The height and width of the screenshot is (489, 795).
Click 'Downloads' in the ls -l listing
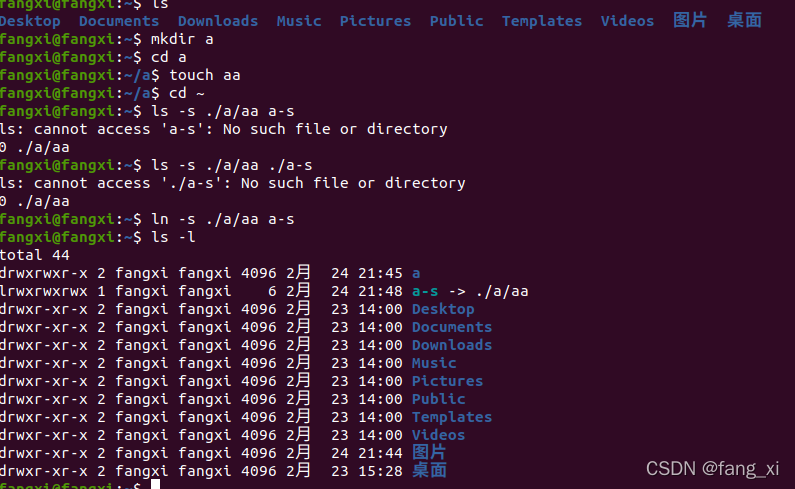452,345
